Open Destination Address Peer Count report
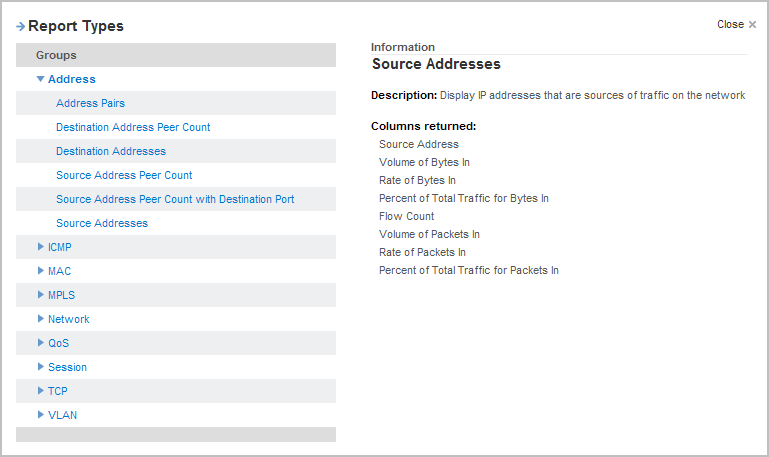 pos(133,127)
